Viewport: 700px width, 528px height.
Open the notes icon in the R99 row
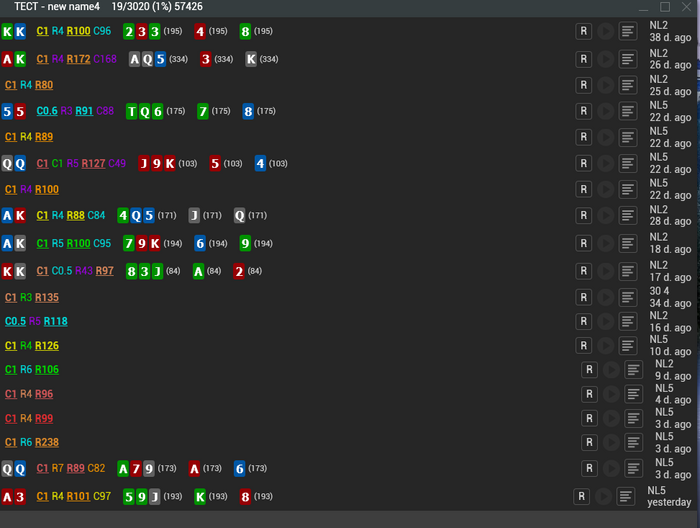point(633,418)
